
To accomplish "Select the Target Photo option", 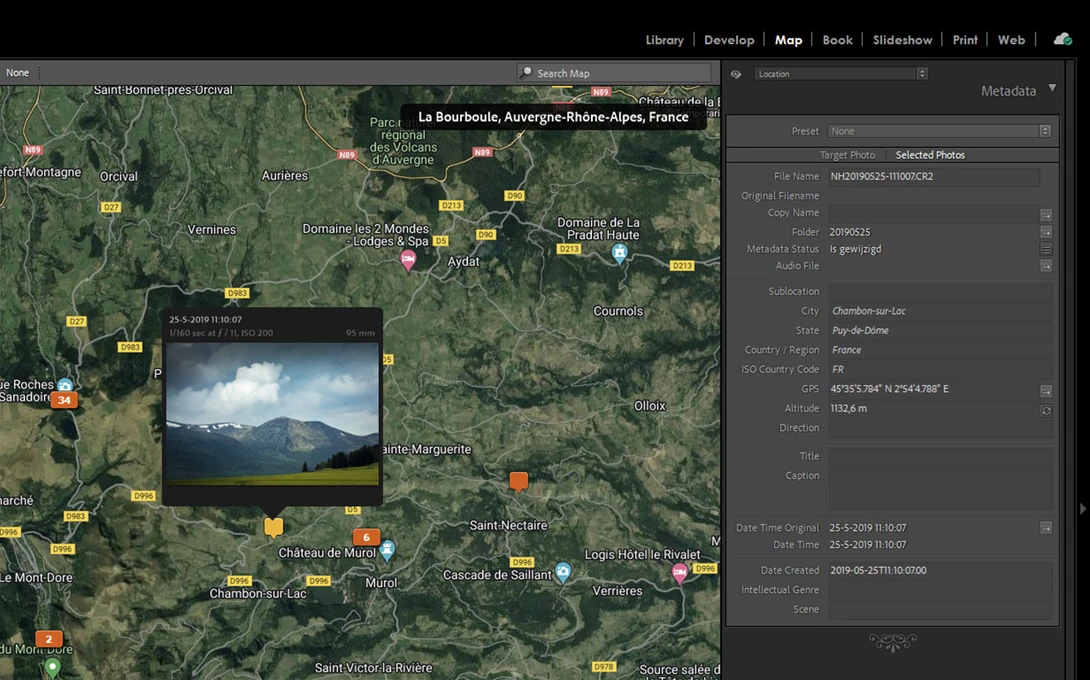I will pyautogui.click(x=847, y=155).
